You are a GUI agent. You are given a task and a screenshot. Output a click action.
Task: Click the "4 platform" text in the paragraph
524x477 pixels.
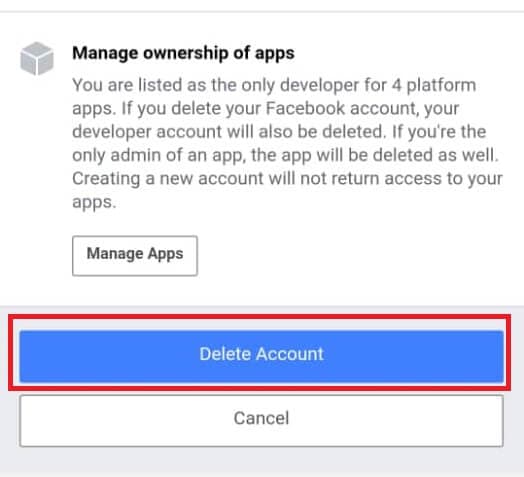(434, 86)
